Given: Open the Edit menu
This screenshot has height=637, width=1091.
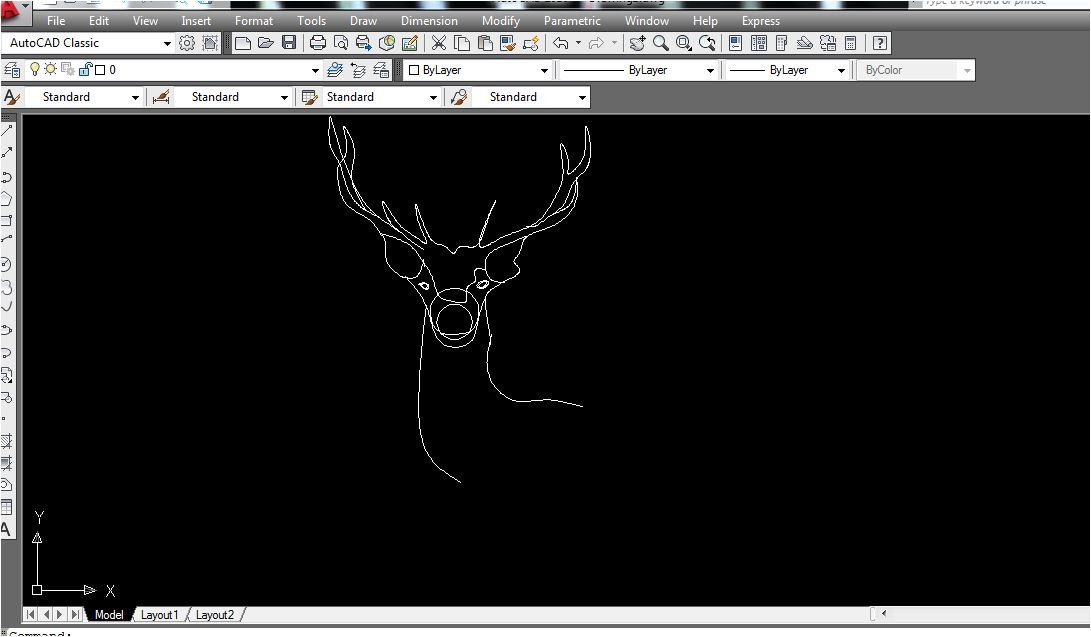Looking at the screenshot, I should tap(99, 21).
